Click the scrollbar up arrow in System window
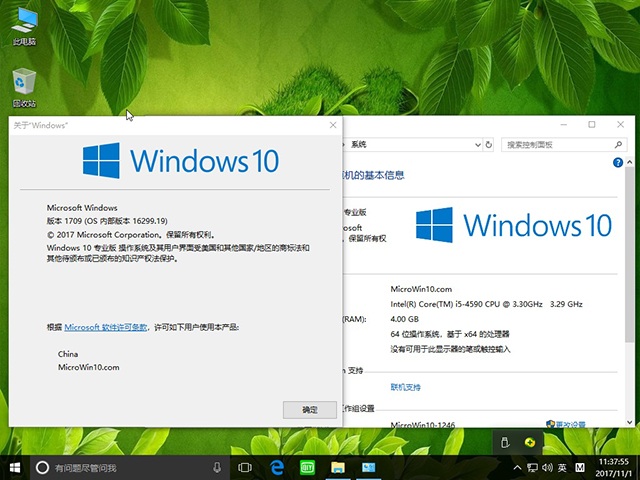640x480 pixels. pyautogui.click(x=629, y=162)
